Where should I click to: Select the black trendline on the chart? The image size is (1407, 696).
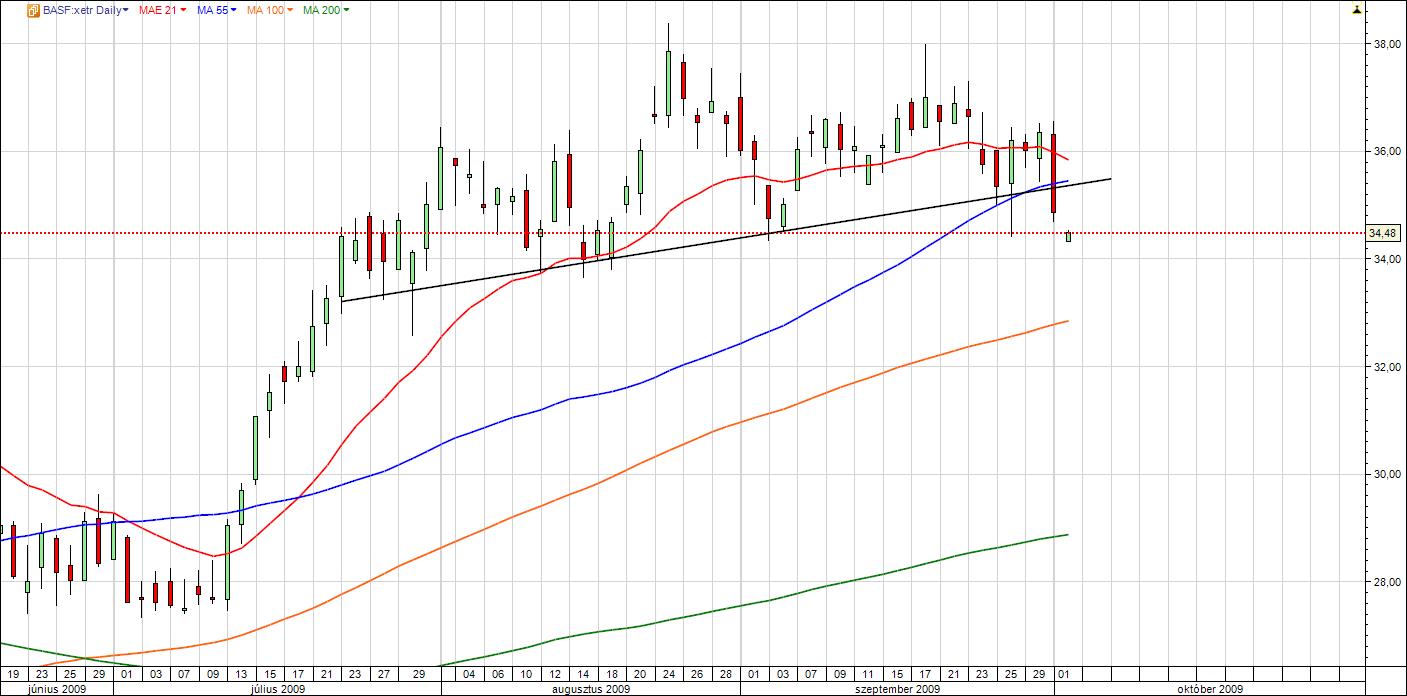(x=726, y=240)
